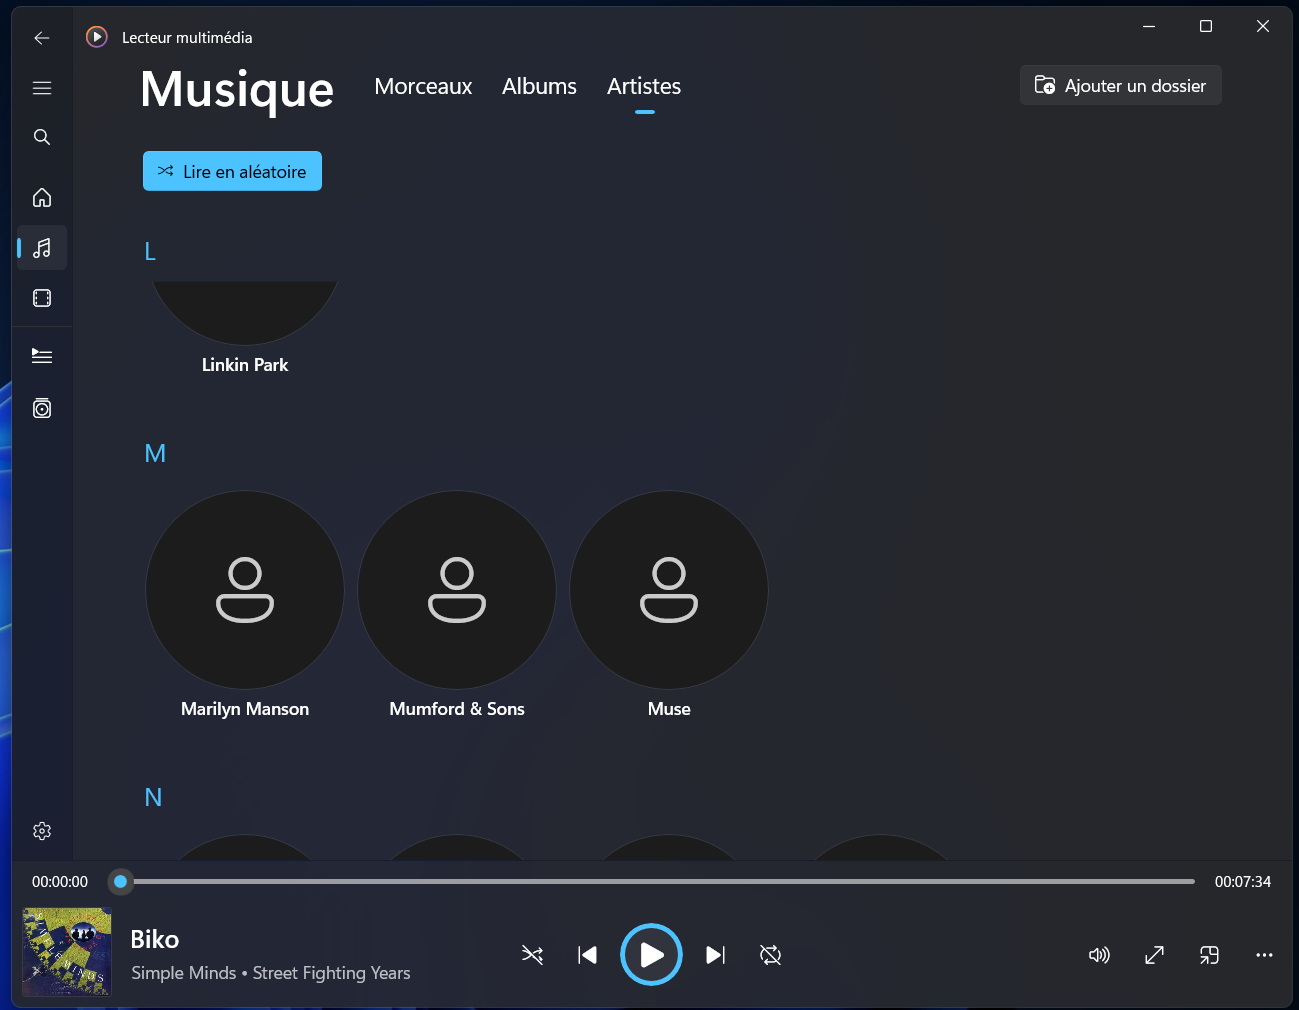This screenshot has width=1299, height=1010.
Task: Select the Artistes tab
Action: coord(644,87)
